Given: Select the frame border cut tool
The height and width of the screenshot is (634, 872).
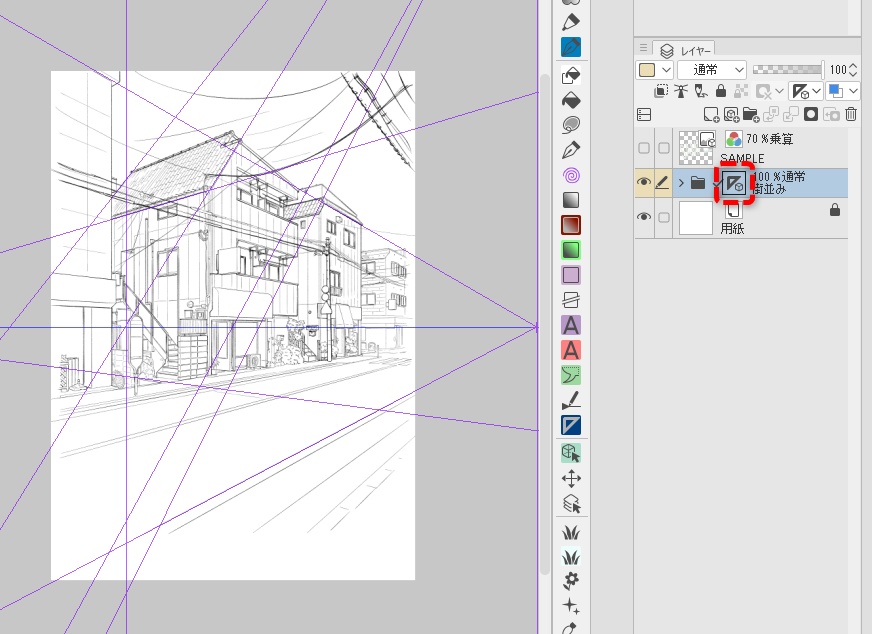Looking at the screenshot, I should pyautogui.click(x=571, y=300).
